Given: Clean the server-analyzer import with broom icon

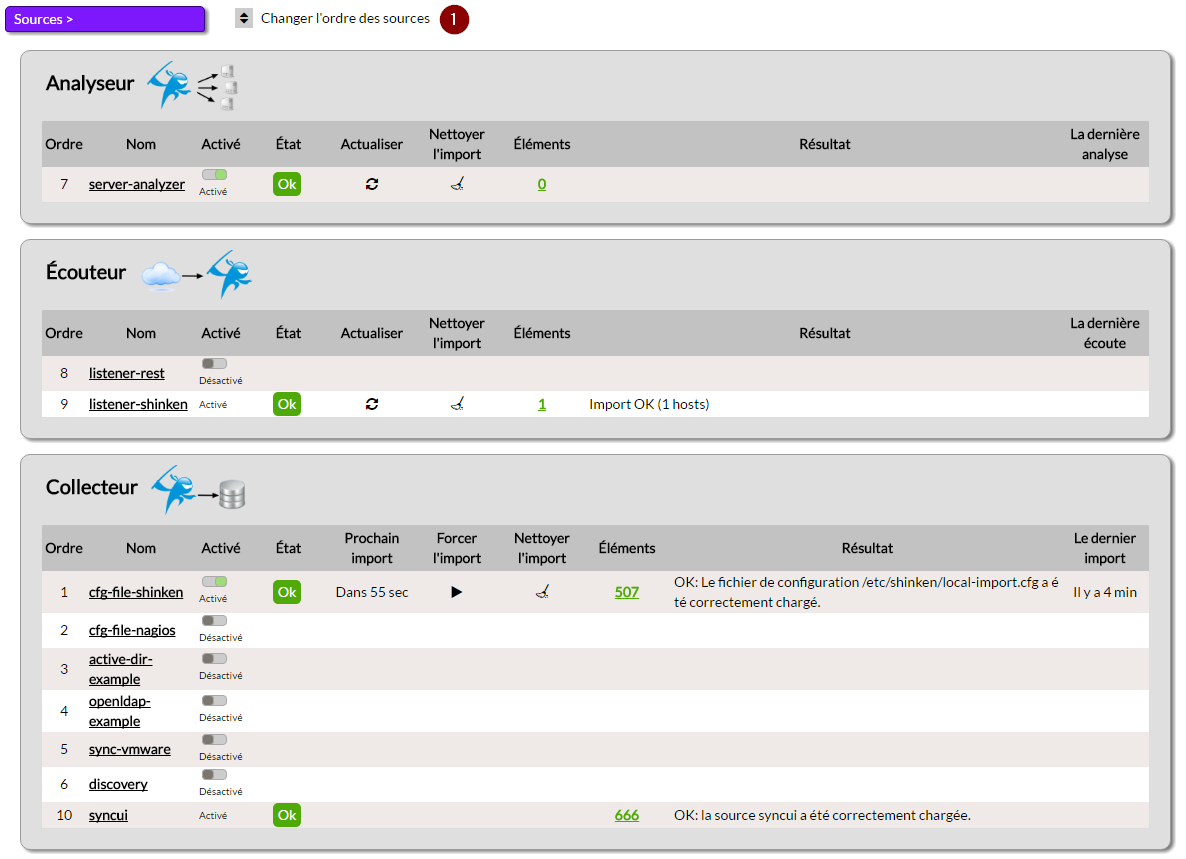Looking at the screenshot, I should 457,184.
